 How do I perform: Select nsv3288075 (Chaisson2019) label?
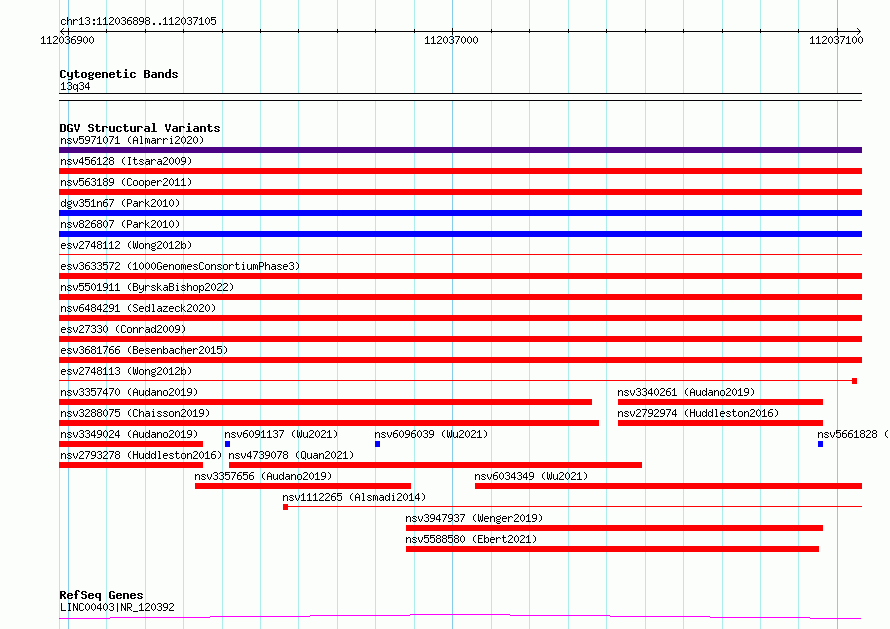point(135,413)
